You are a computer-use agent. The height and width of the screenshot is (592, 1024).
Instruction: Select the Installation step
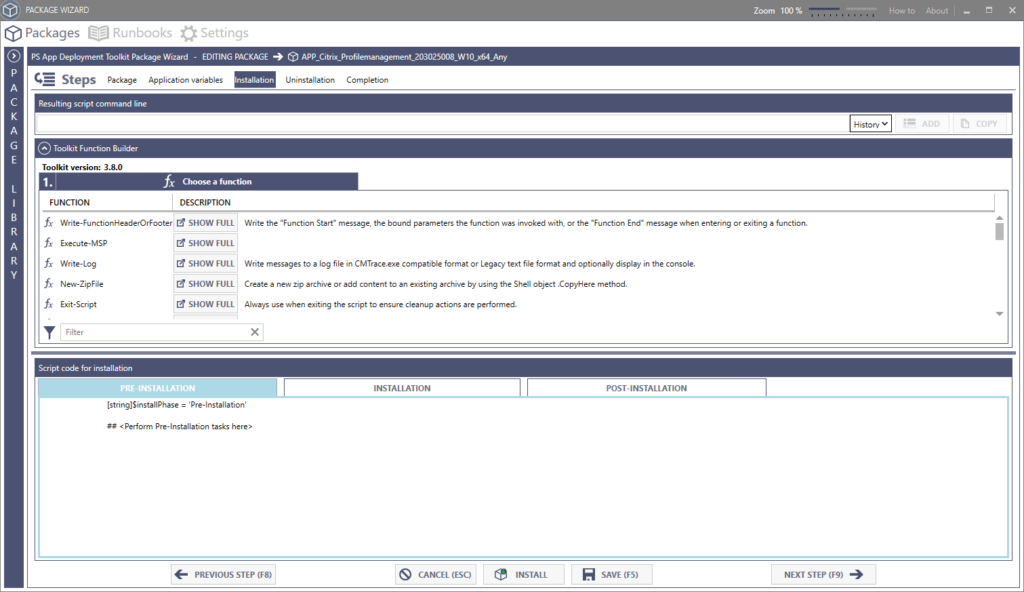click(x=255, y=80)
